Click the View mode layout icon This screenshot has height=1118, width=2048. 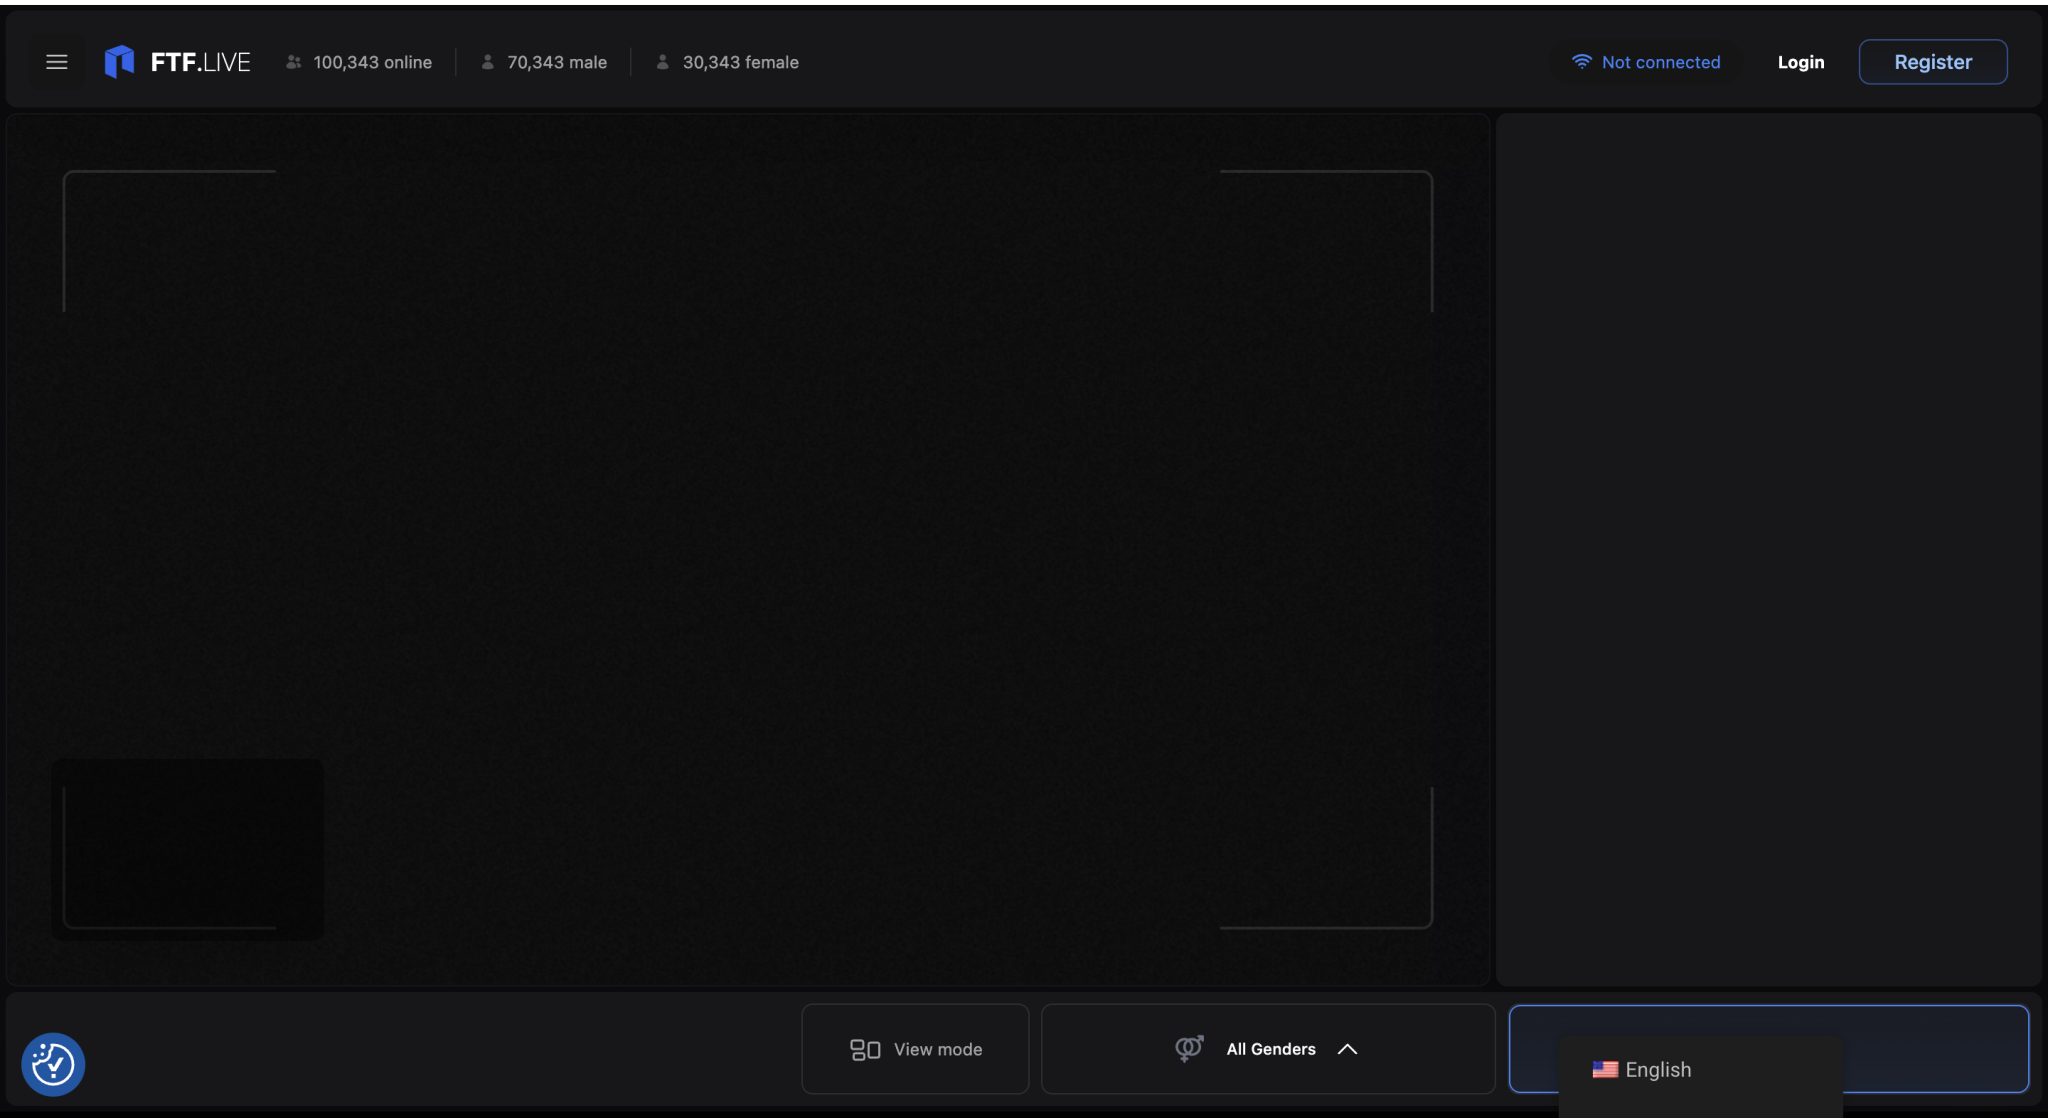(x=865, y=1049)
